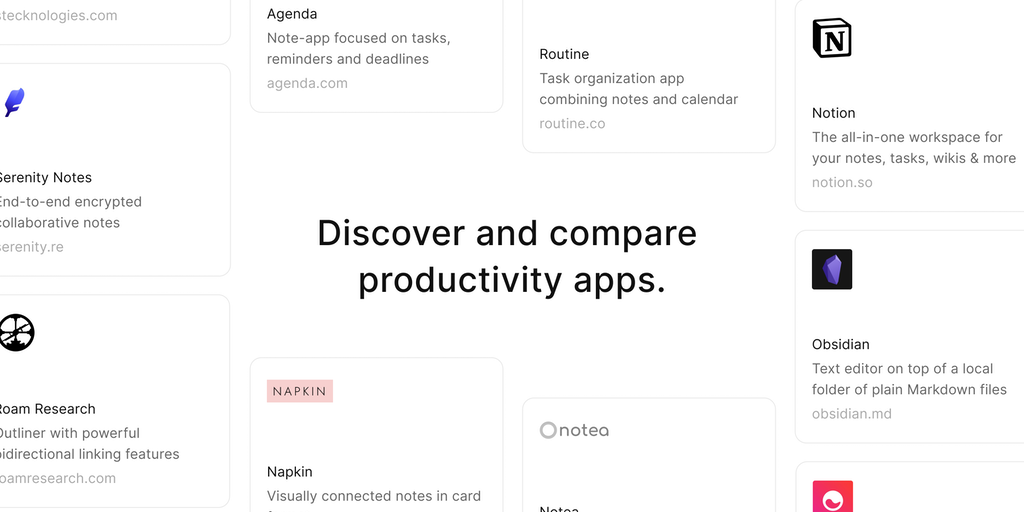Screen dimensions: 1024x512
Task: Click the Notion logo icon
Action: 832,38
